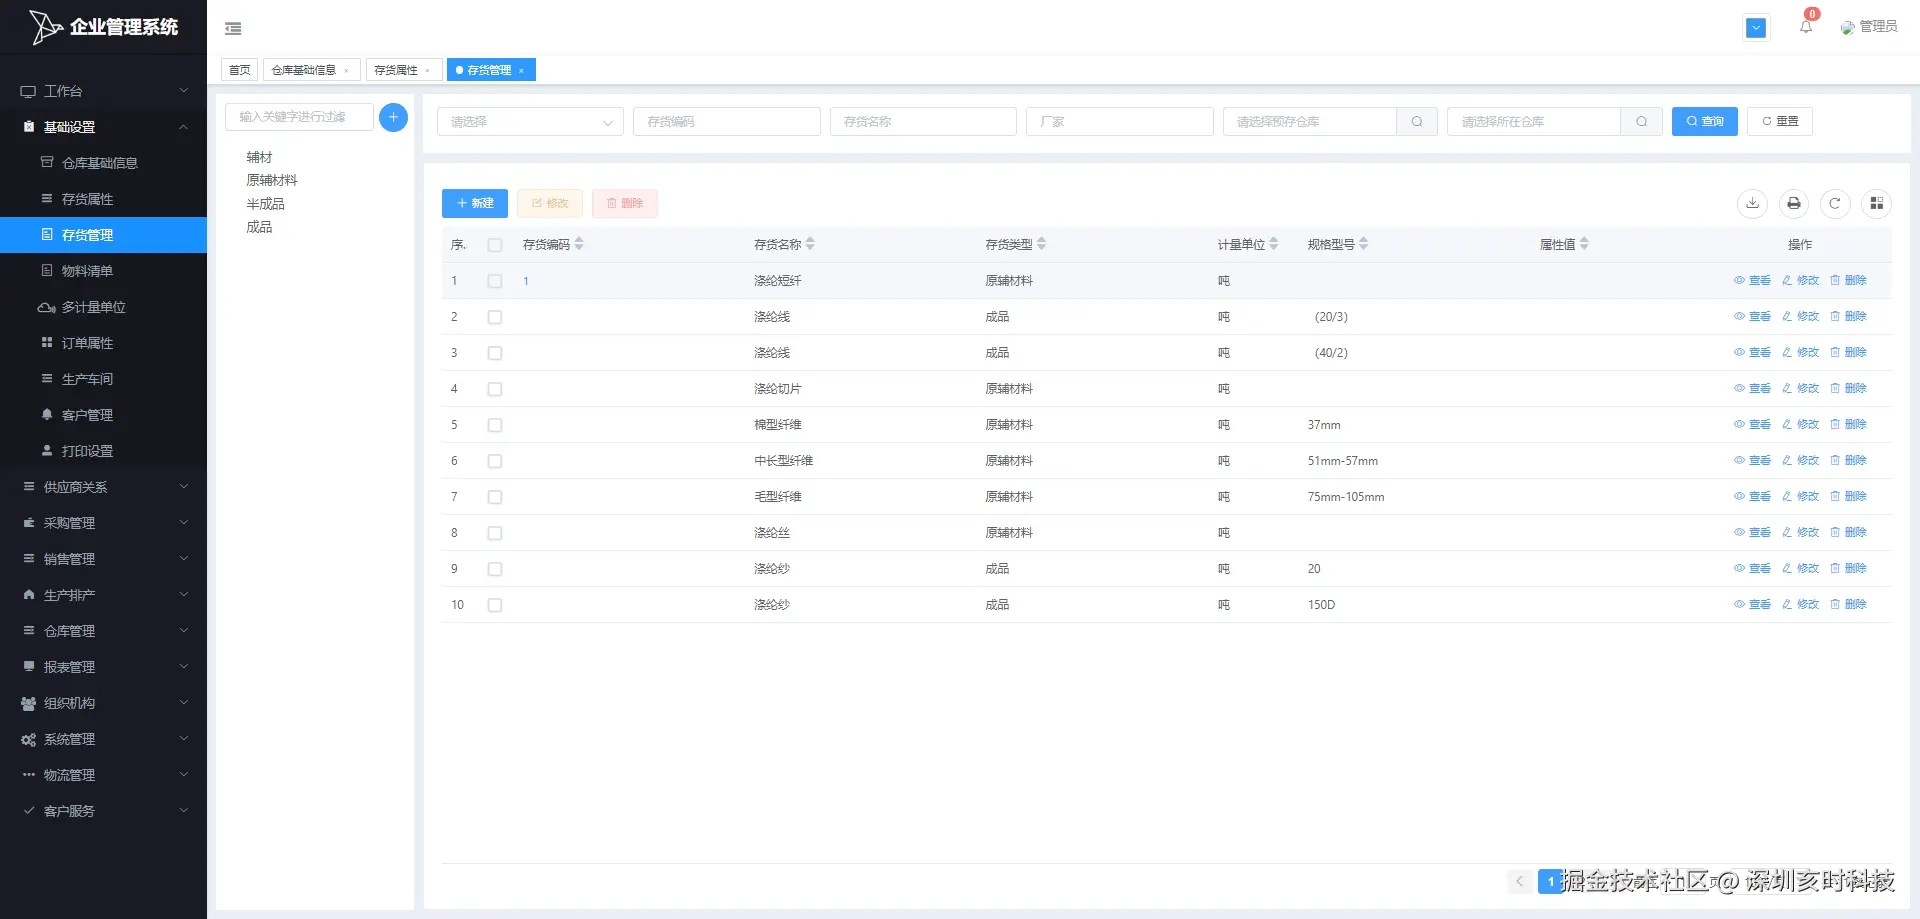Select 原辅材料 in category tree
The image size is (1920, 919).
point(272,180)
